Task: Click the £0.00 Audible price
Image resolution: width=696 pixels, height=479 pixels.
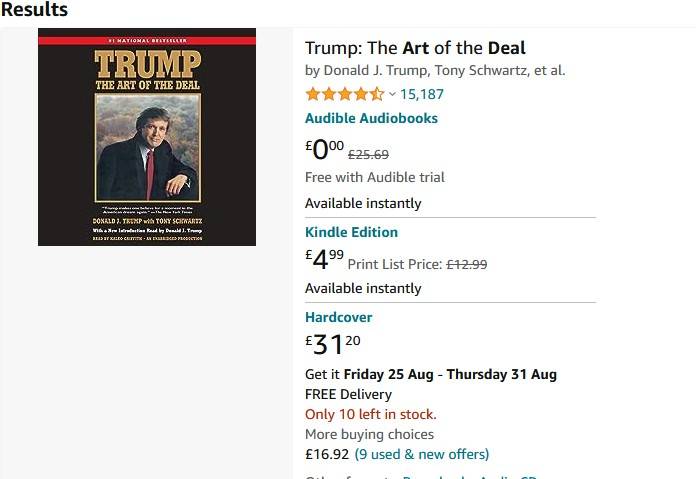Action: 324,150
